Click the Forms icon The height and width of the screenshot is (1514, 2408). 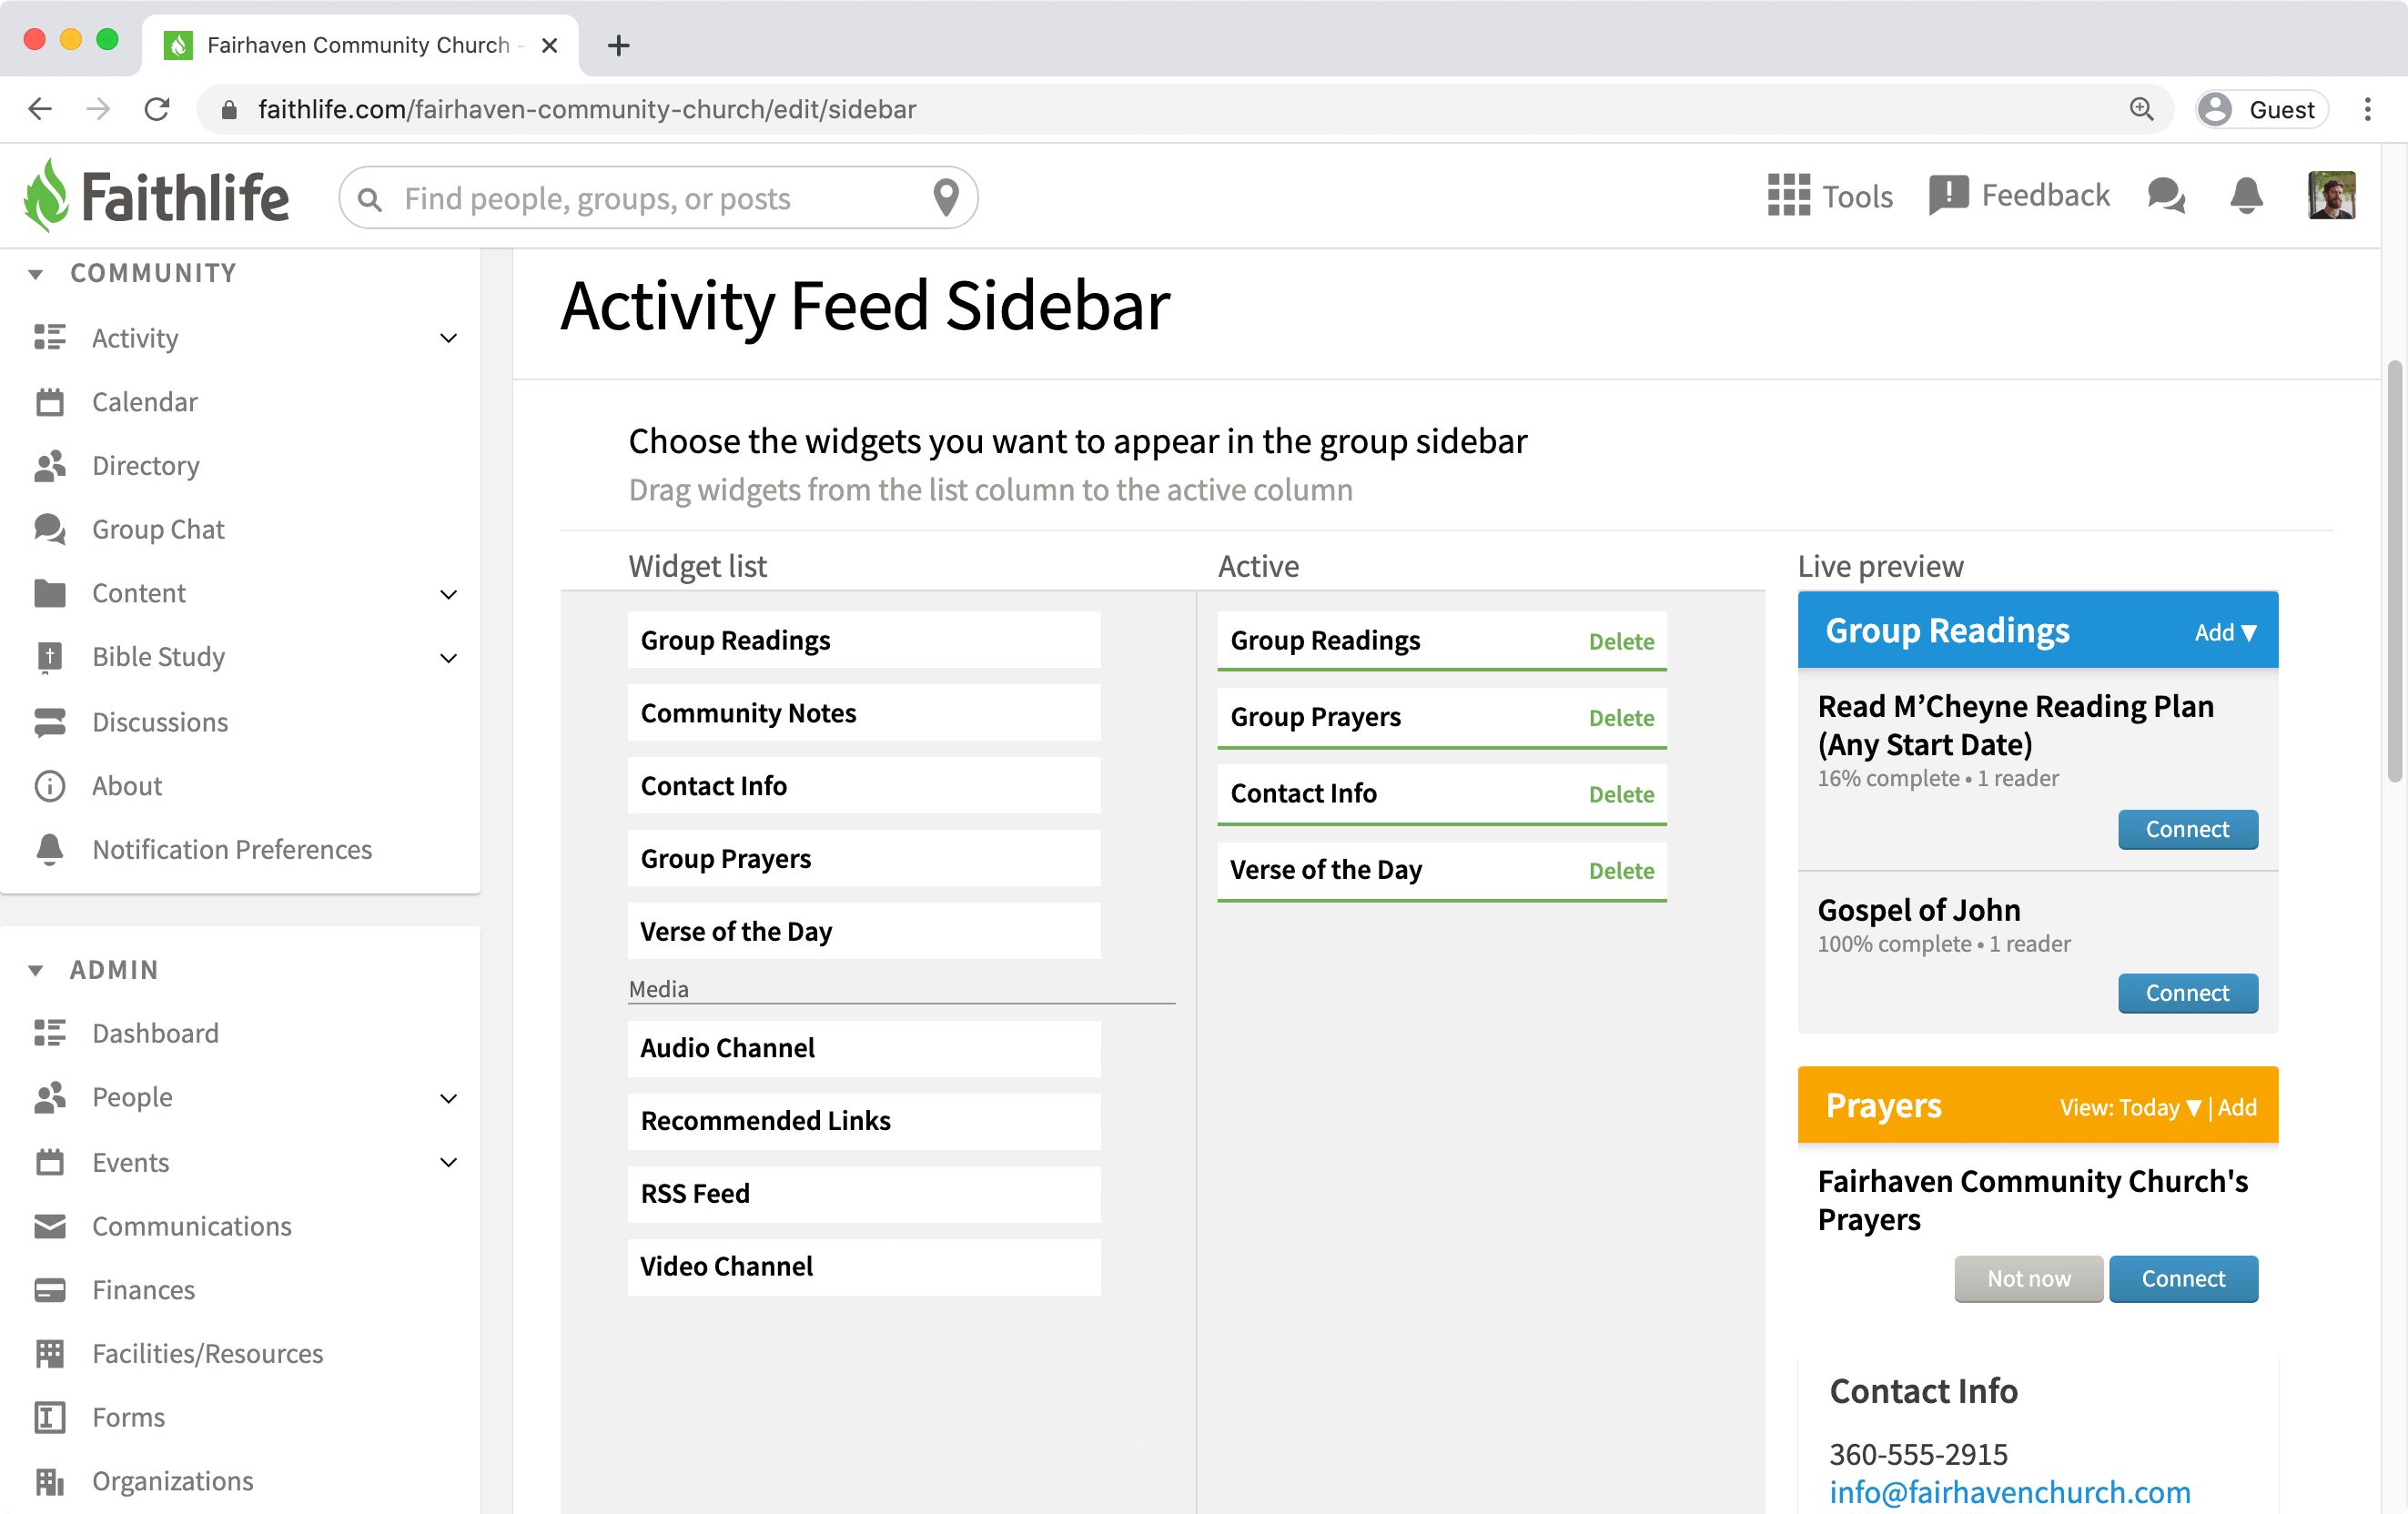pyautogui.click(x=49, y=1417)
